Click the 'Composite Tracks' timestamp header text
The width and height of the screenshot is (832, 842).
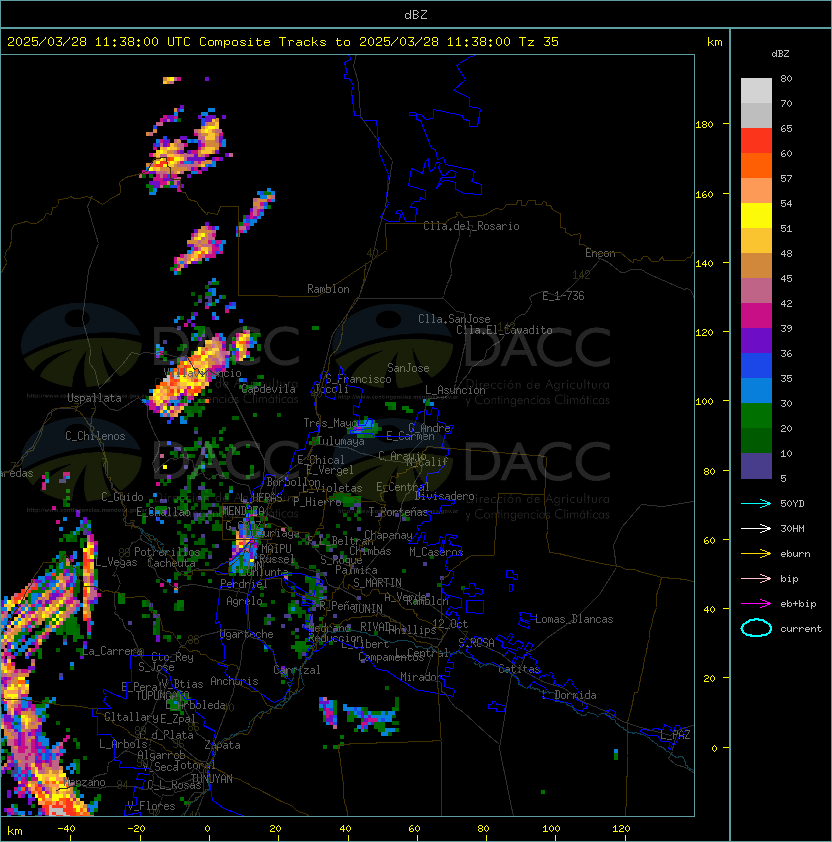[283, 42]
